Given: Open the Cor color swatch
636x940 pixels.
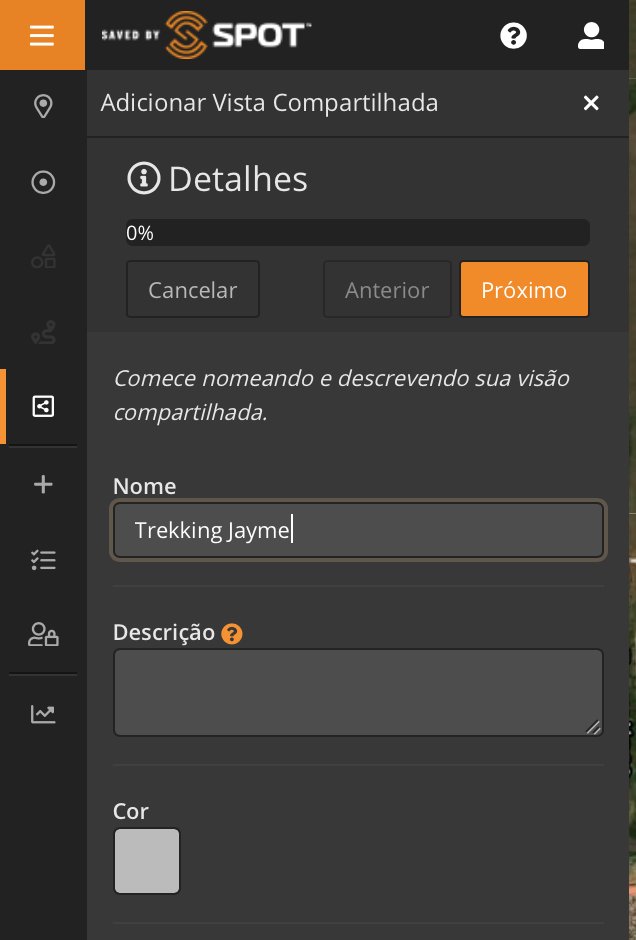Looking at the screenshot, I should pos(147,860).
